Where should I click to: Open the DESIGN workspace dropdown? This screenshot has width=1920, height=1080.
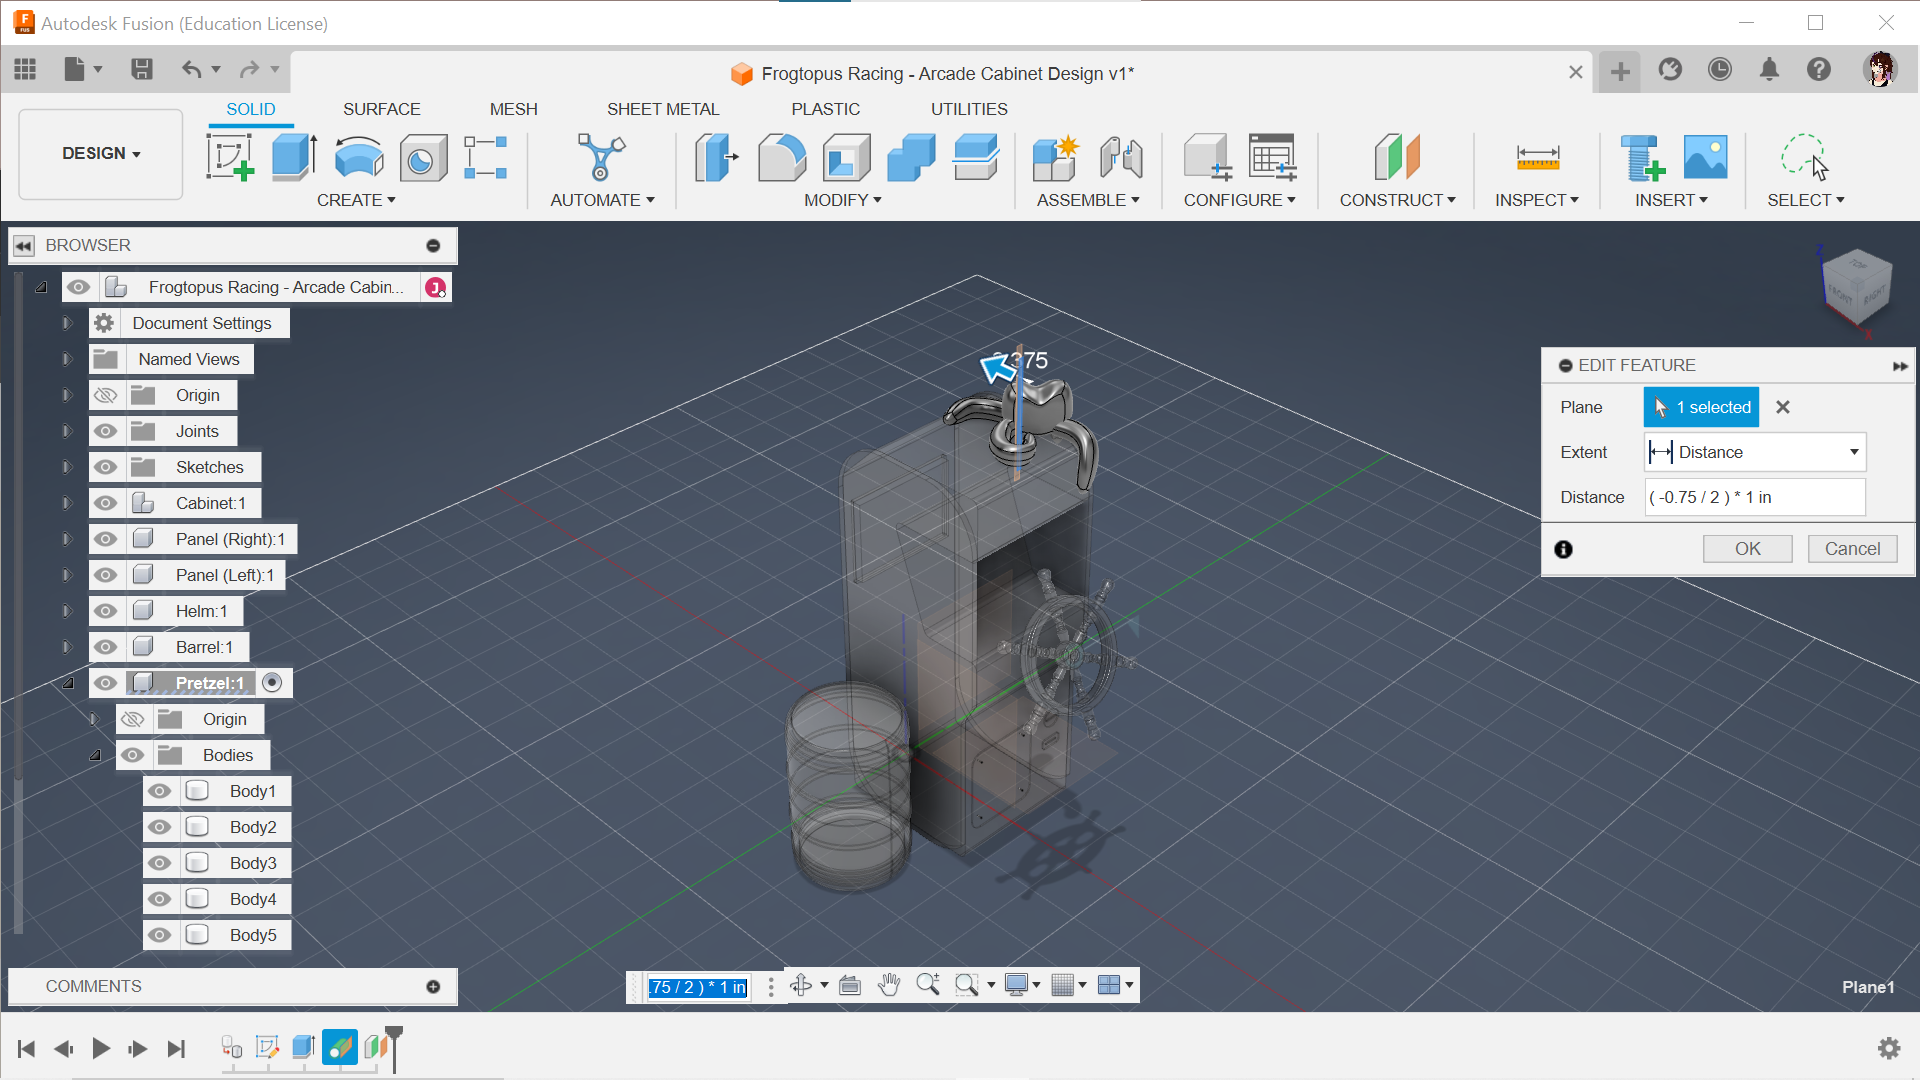pyautogui.click(x=101, y=154)
